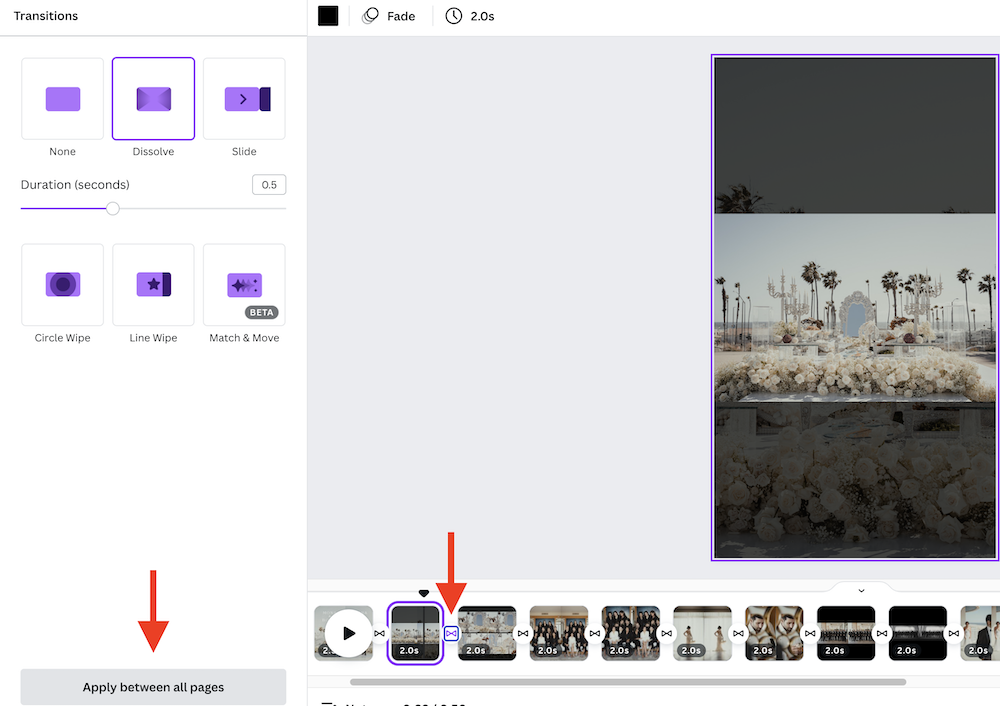Select the Match & Move beta transition

click(243, 285)
